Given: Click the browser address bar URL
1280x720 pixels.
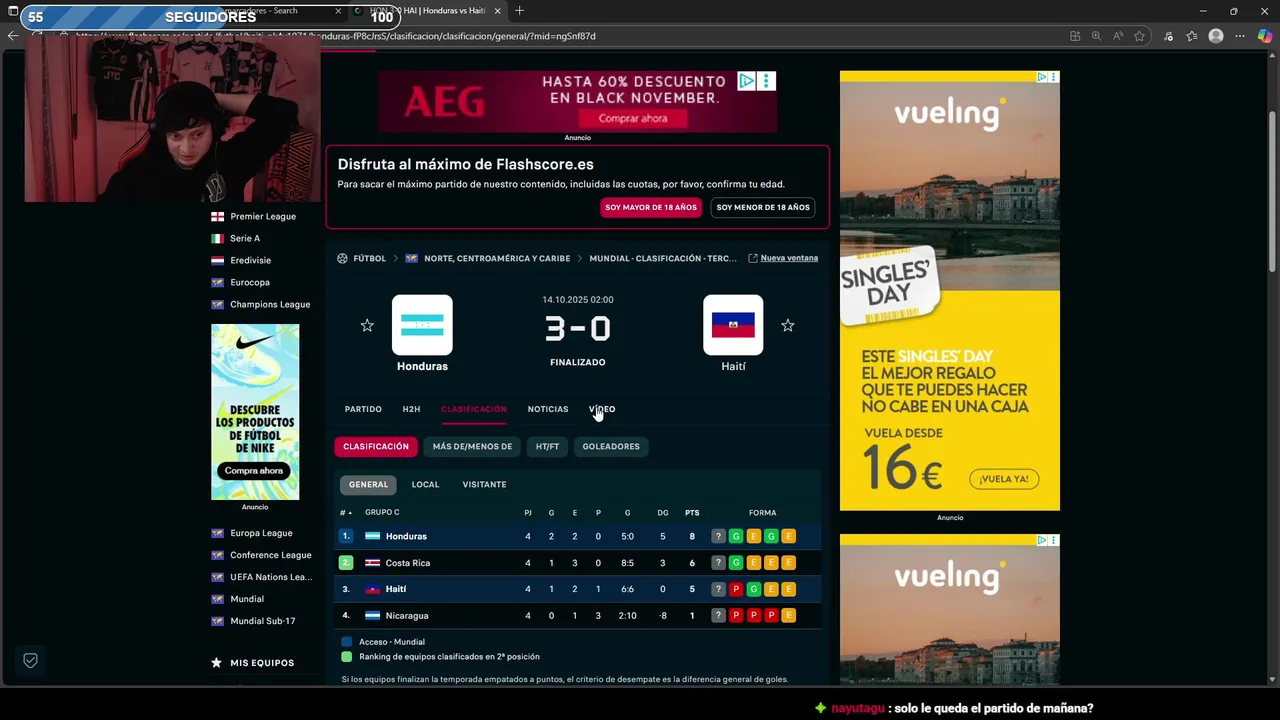Looking at the screenshot, I should tap(335, 36).
